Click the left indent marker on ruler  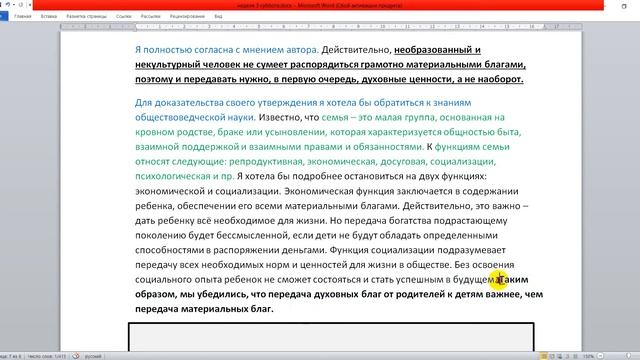click(136, 29)
